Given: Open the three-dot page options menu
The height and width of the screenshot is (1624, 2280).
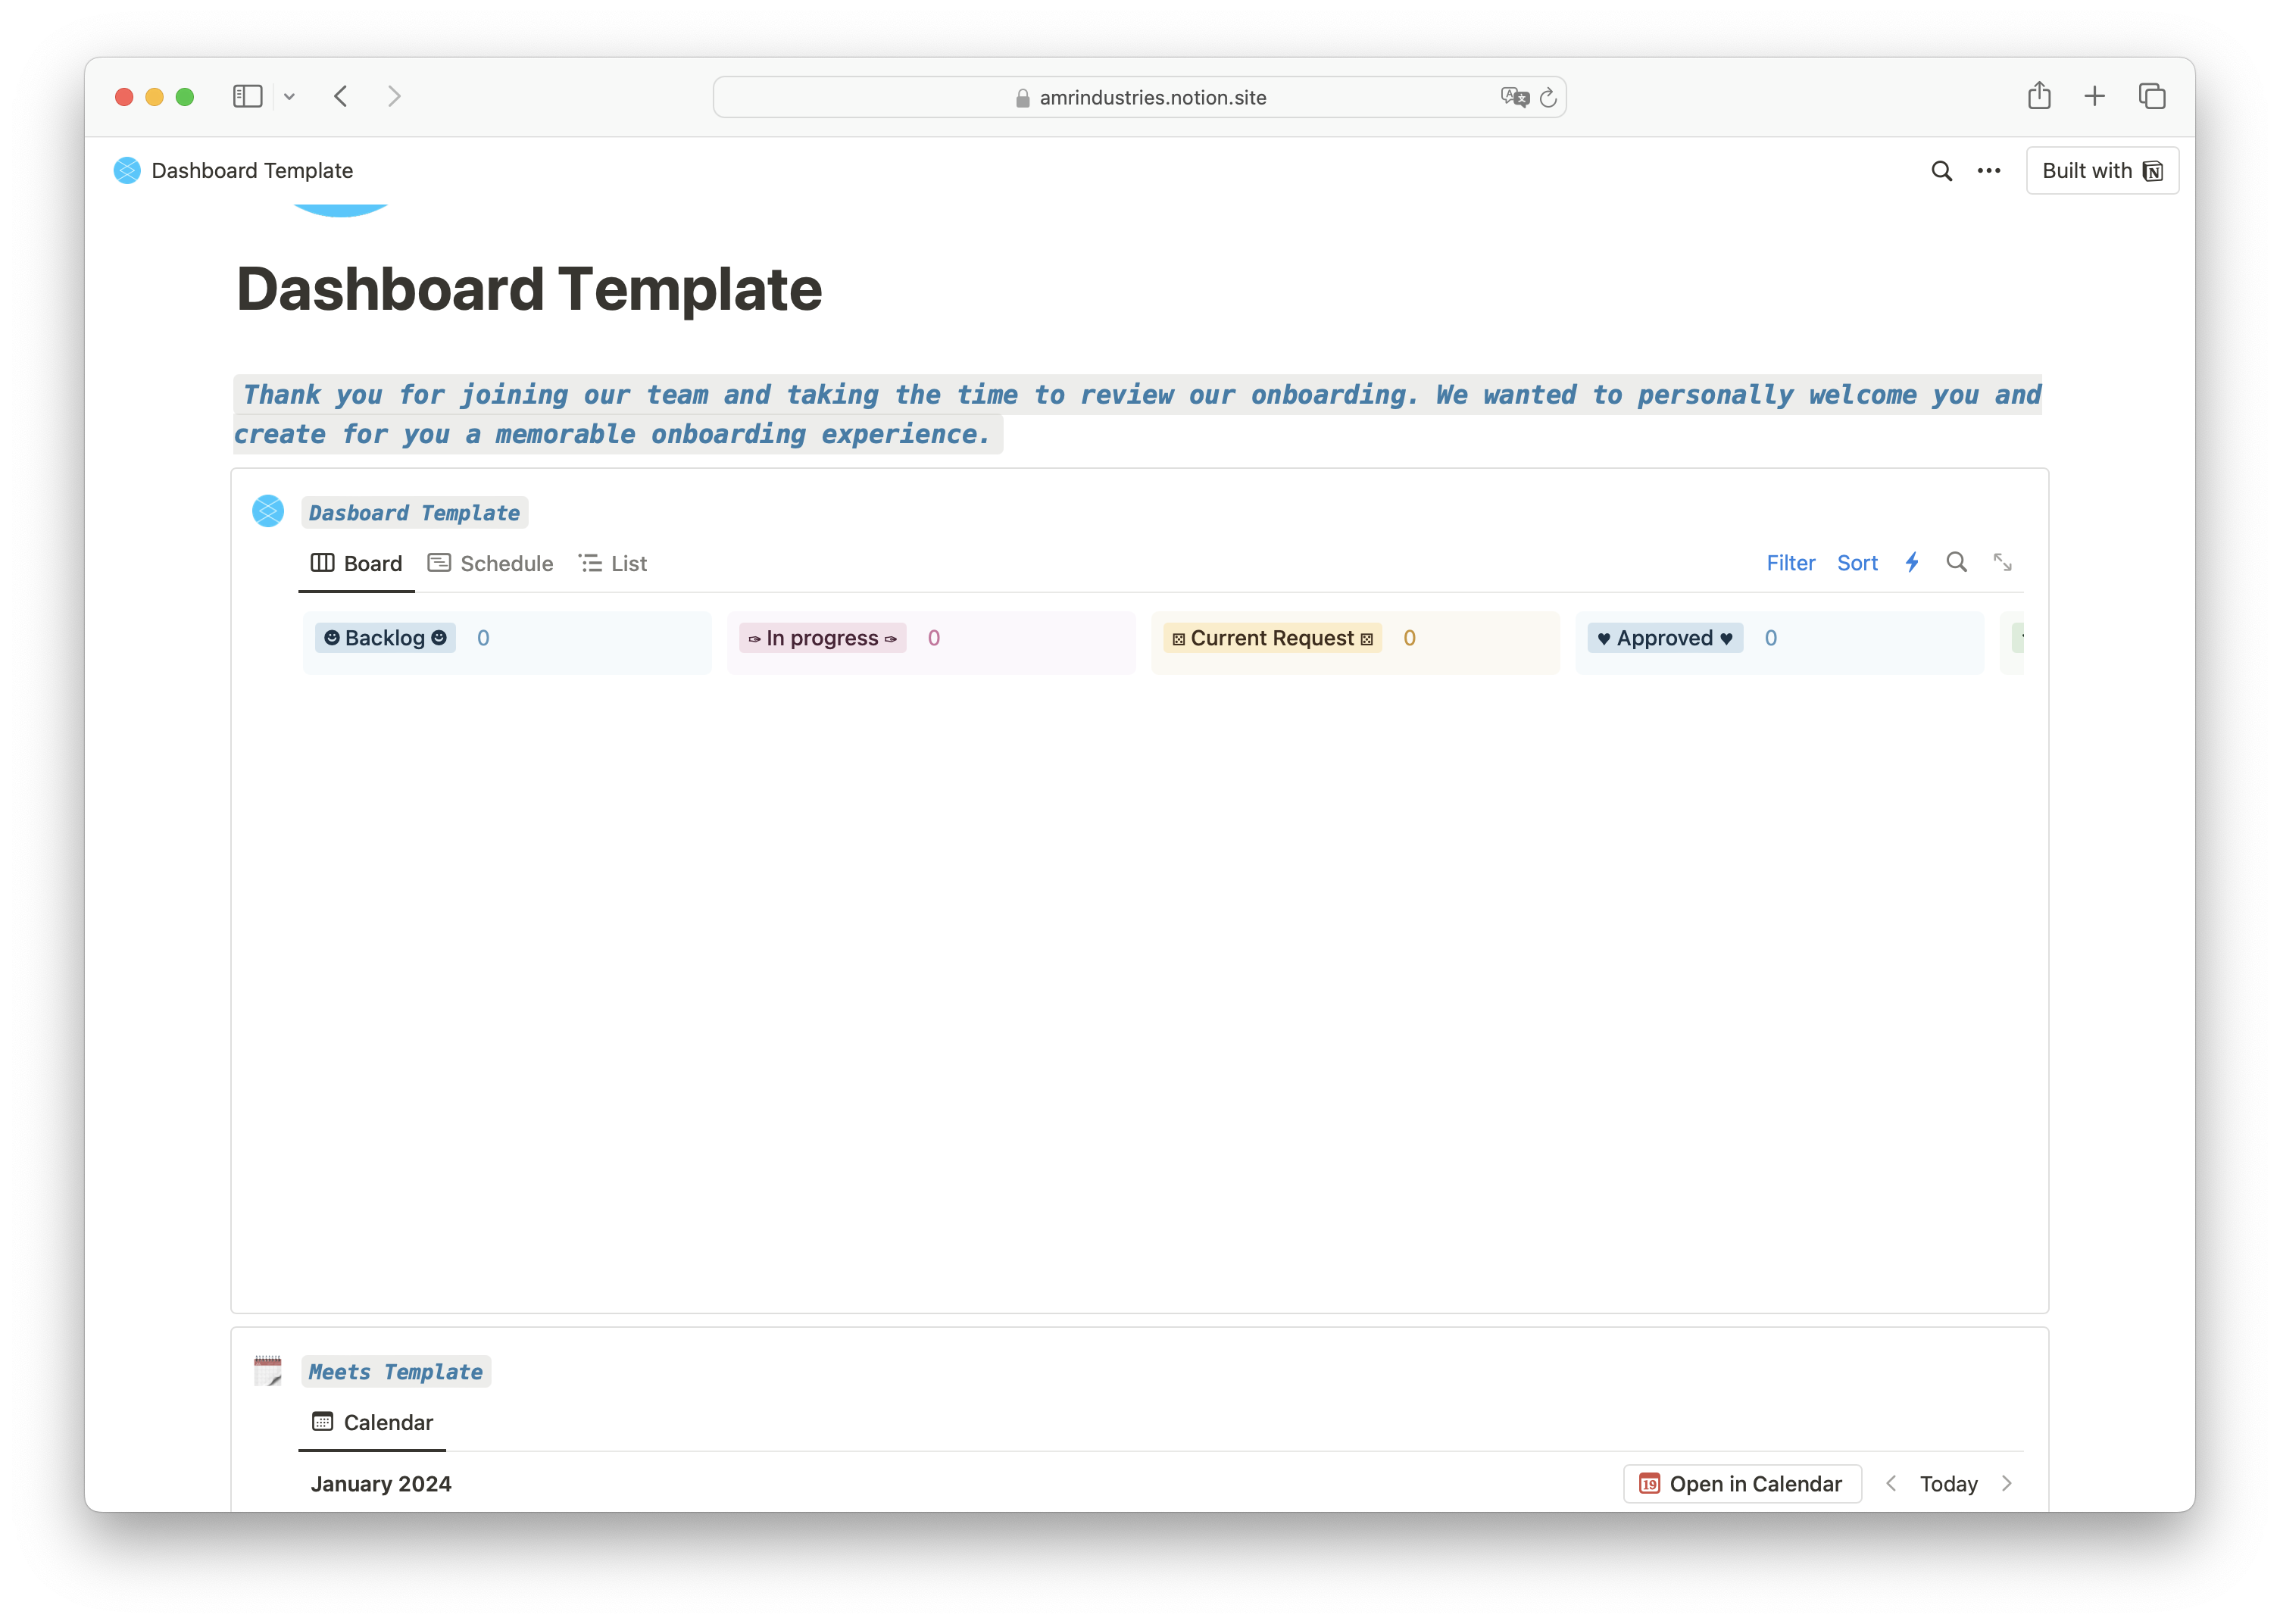Looking at the screenshot, I should click(x=1988, y=171).
